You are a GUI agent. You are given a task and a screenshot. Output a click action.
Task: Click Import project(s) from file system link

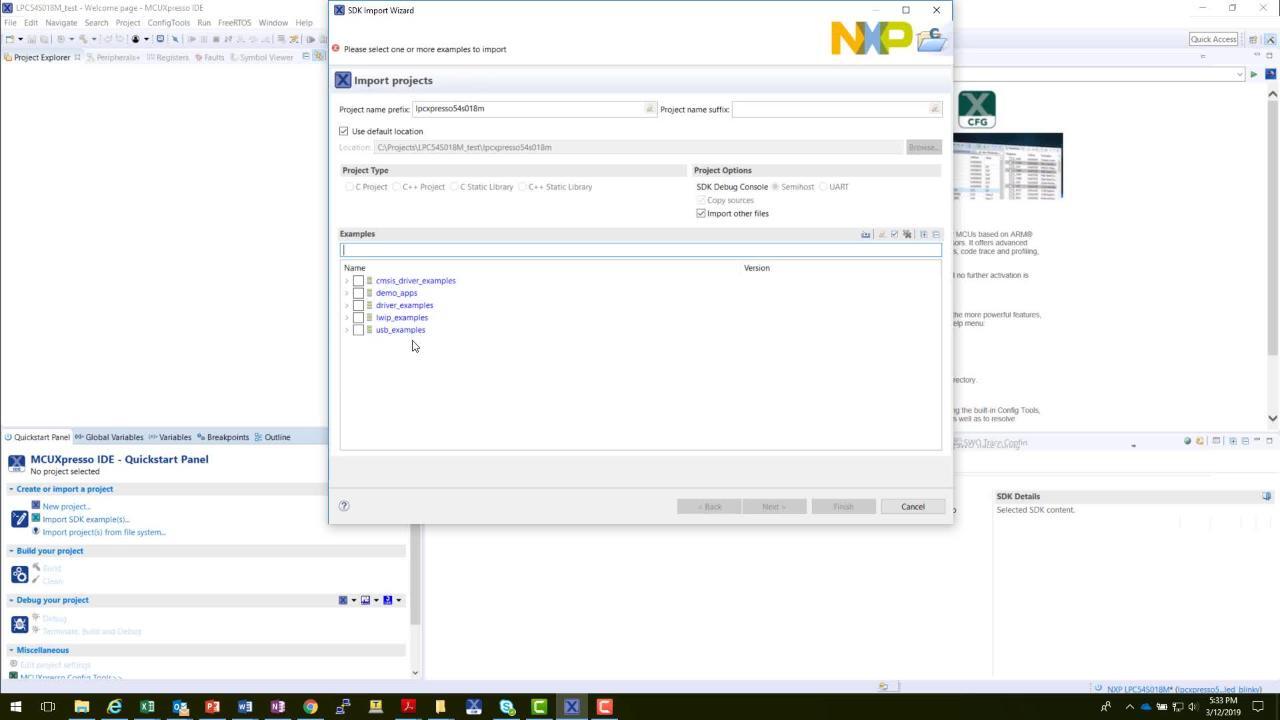(x=104, y=532)
